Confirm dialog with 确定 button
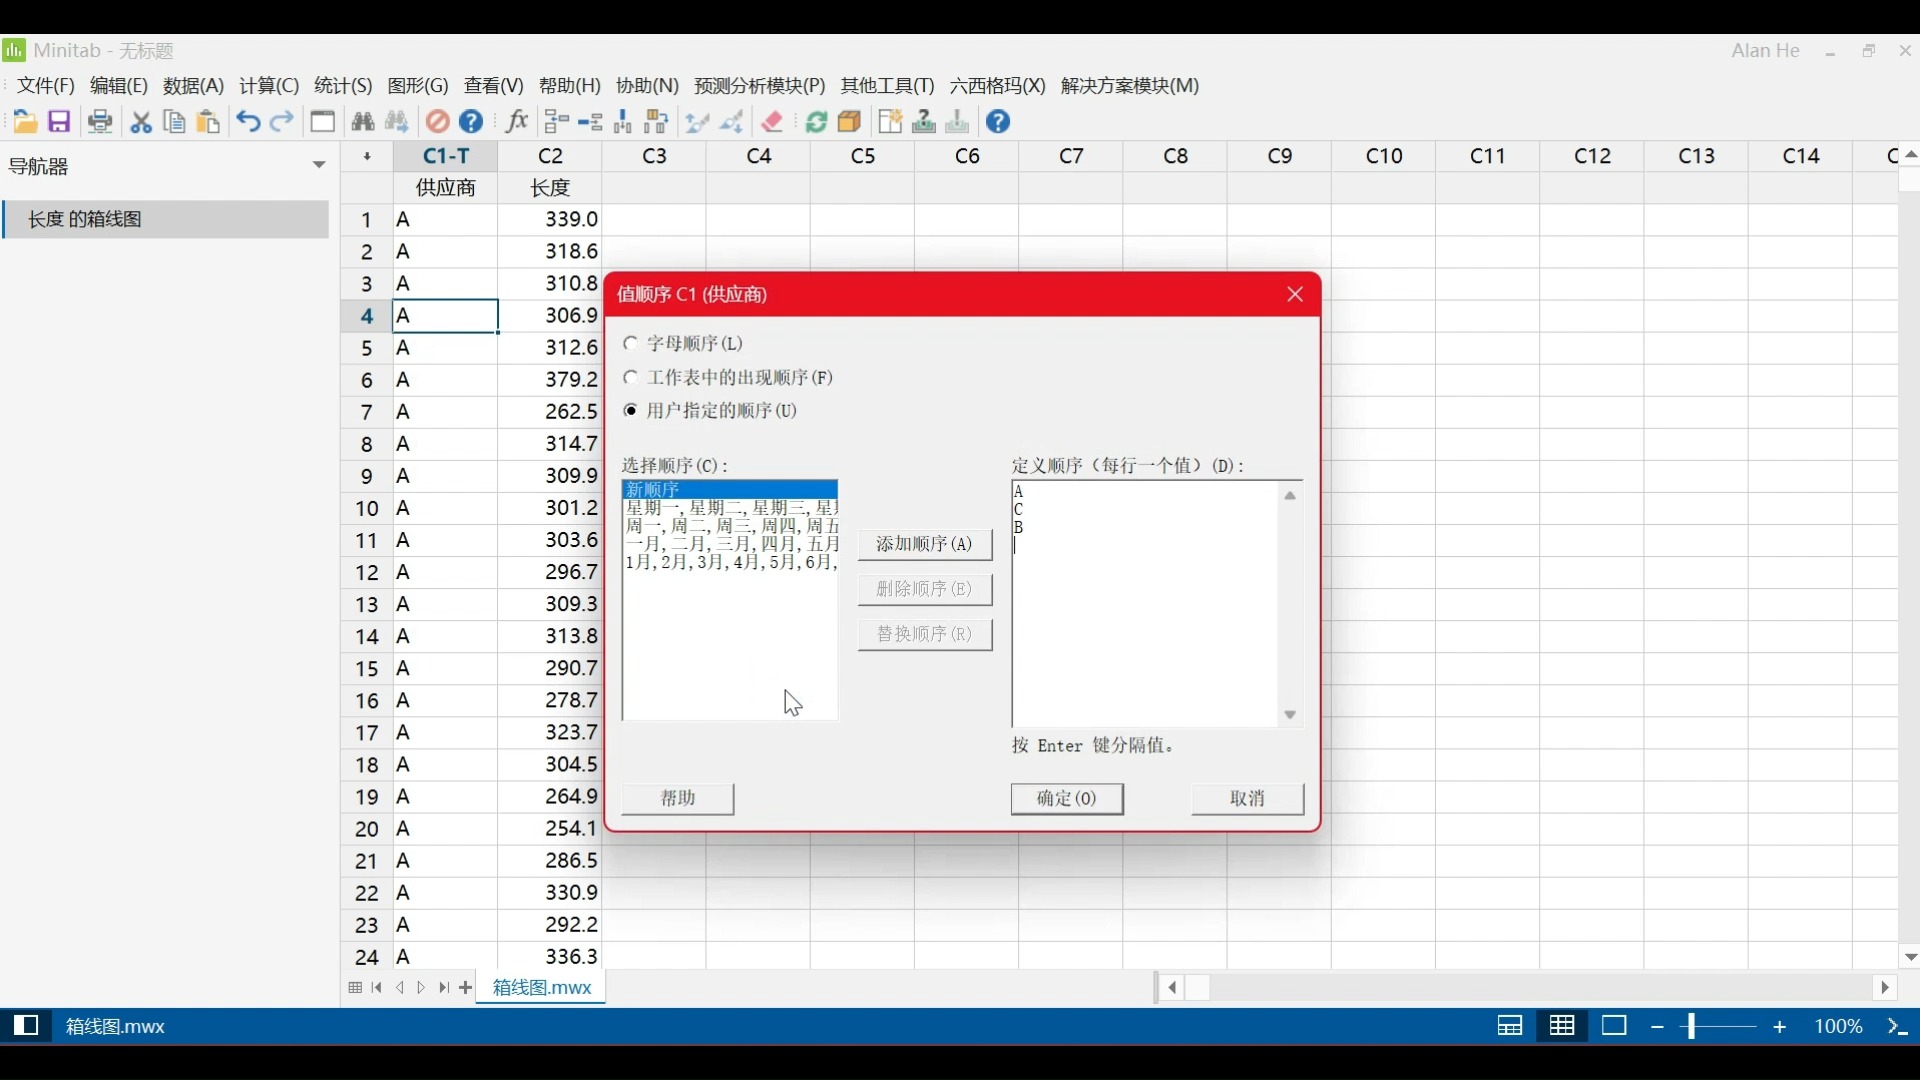Screen dimensions: 1920x1080 coord(1066,799)
